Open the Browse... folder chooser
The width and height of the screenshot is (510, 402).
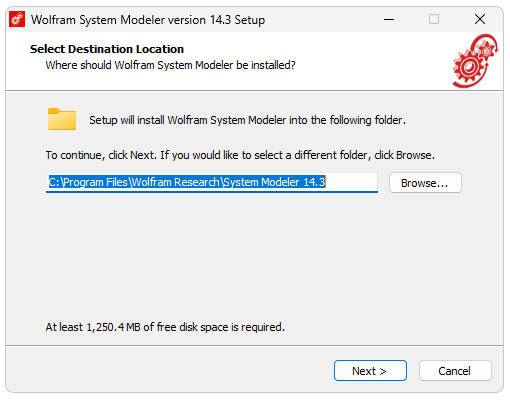pos(425,183)
